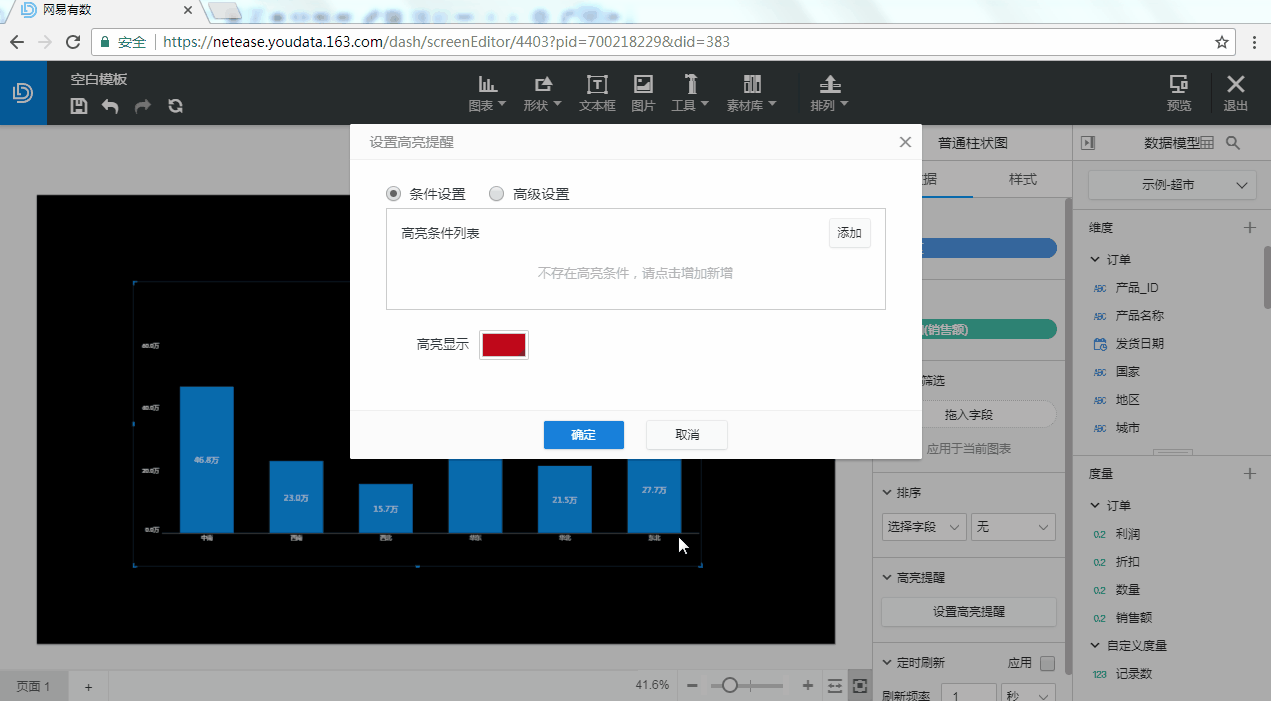Click the zoom slider handle

tap(730, 685)
